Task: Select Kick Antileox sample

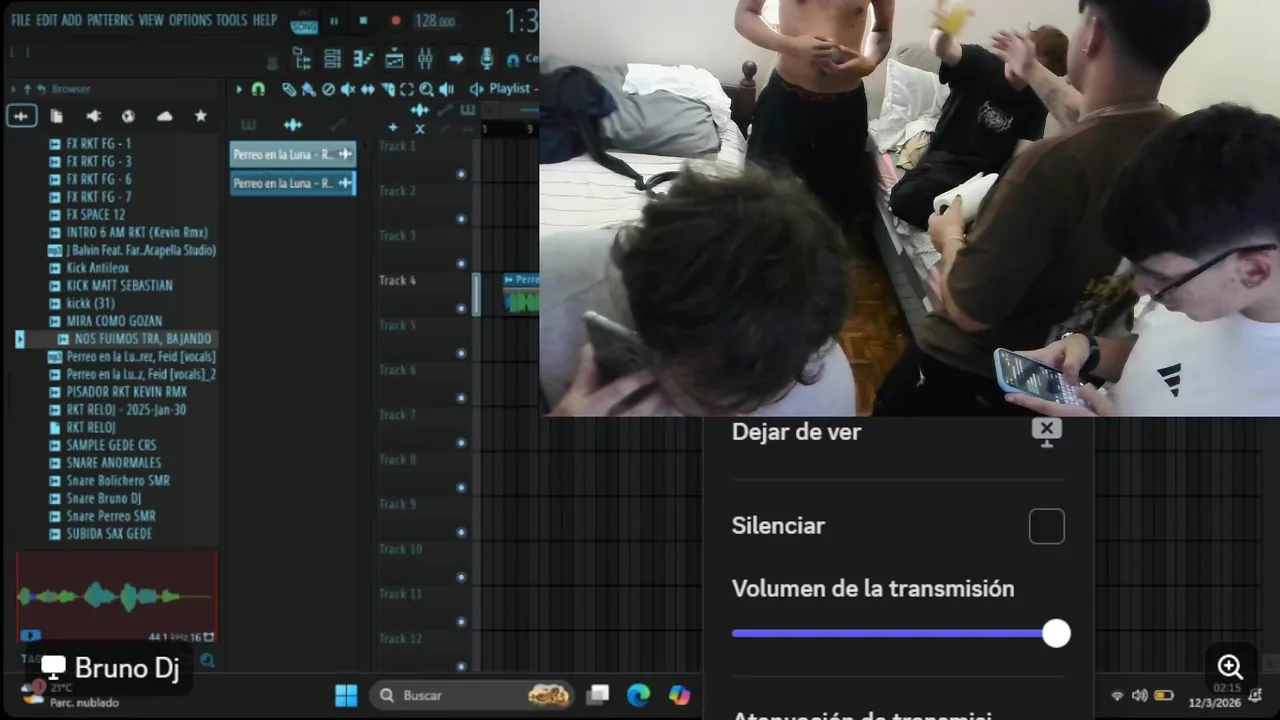Action: click(x=97, y=268)
